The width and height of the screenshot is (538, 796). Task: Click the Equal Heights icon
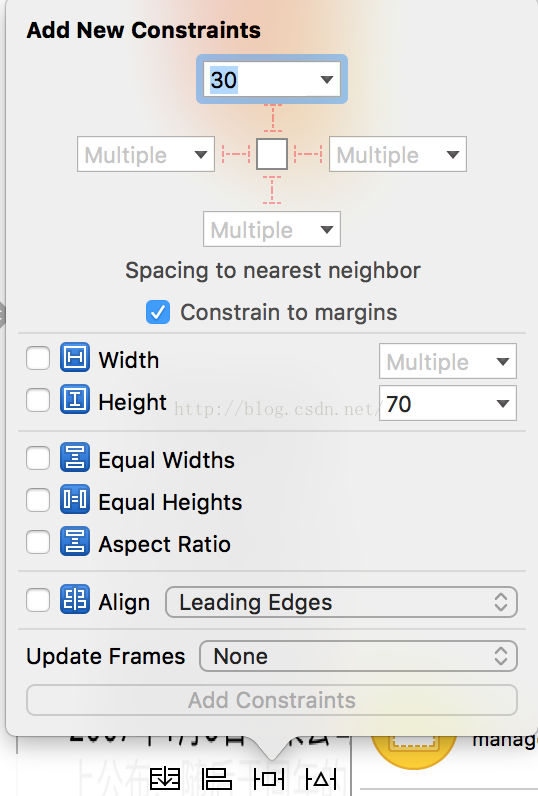click(75, 500)
